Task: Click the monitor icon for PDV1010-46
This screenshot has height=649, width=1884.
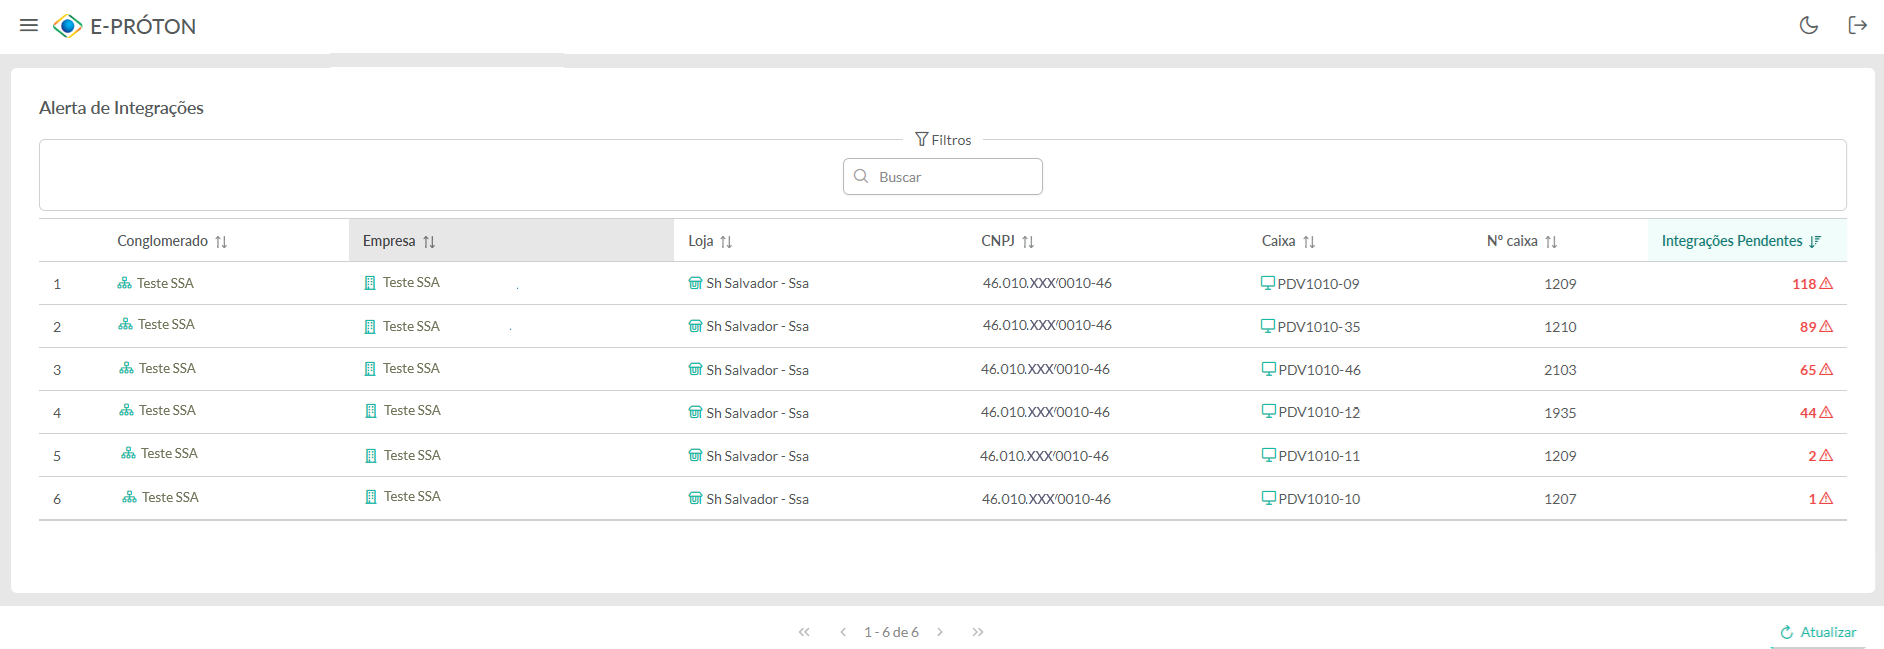Action: pos(1268,369)
